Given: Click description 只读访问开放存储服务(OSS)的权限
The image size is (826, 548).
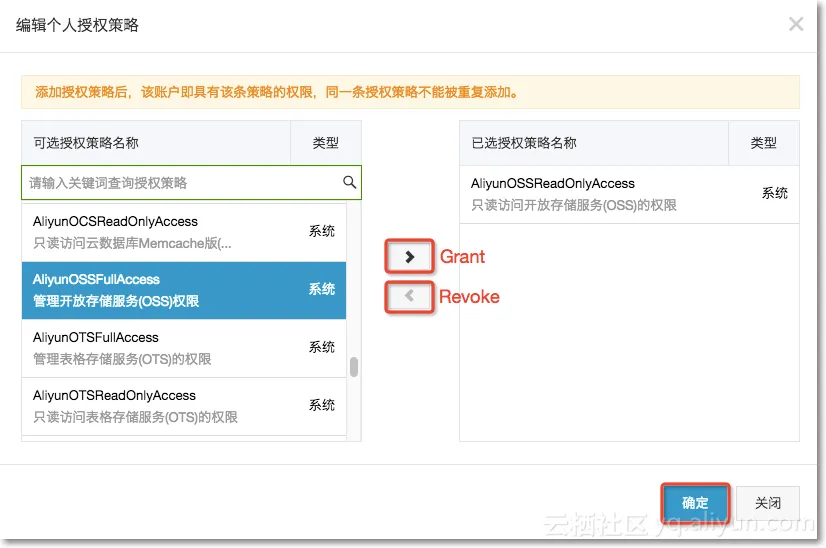Looking at the screenshot, I should point(574,205).
